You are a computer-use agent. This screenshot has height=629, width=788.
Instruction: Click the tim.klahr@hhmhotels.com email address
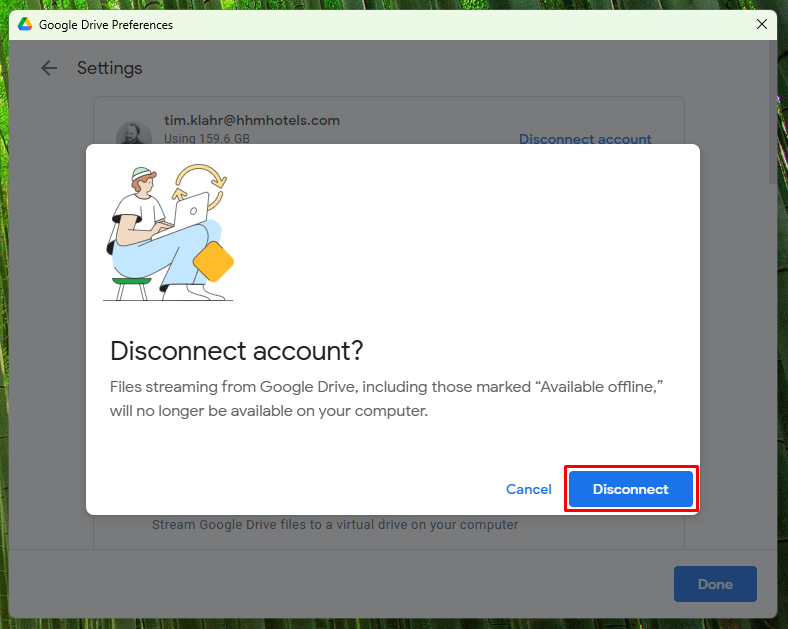pos(252,120)
